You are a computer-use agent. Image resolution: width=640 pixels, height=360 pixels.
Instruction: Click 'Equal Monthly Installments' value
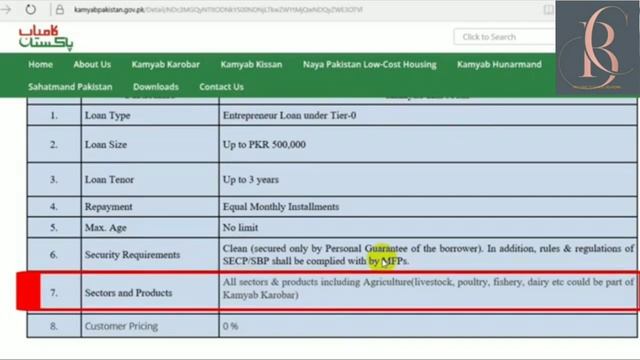[281, 207]
